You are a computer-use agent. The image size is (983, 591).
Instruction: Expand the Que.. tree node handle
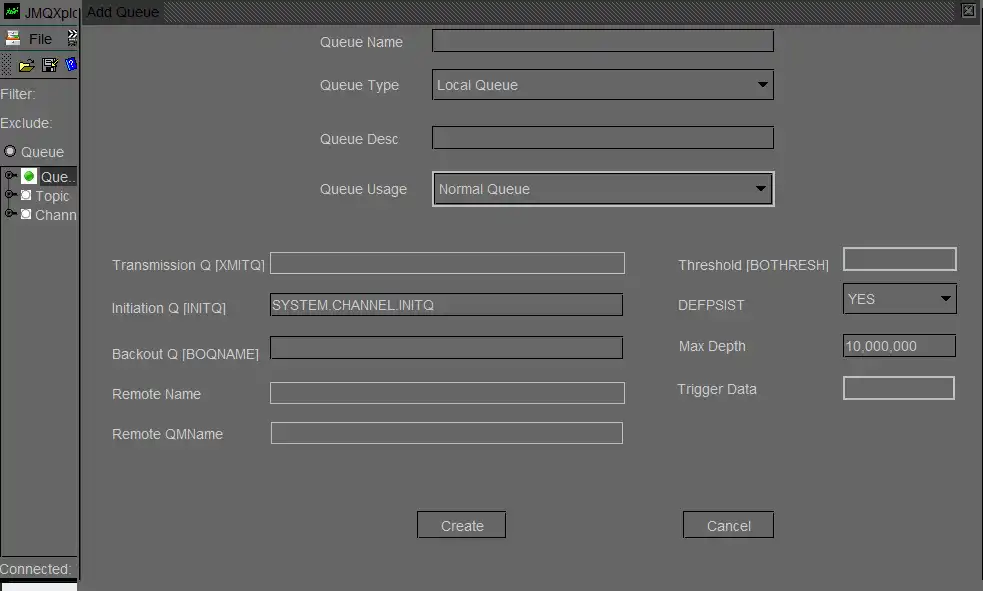tap(10, 176)
